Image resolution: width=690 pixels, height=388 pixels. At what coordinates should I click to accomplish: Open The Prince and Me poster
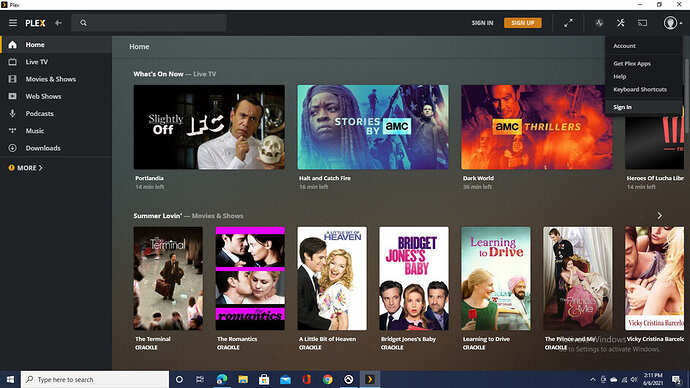tap(577, 278)
